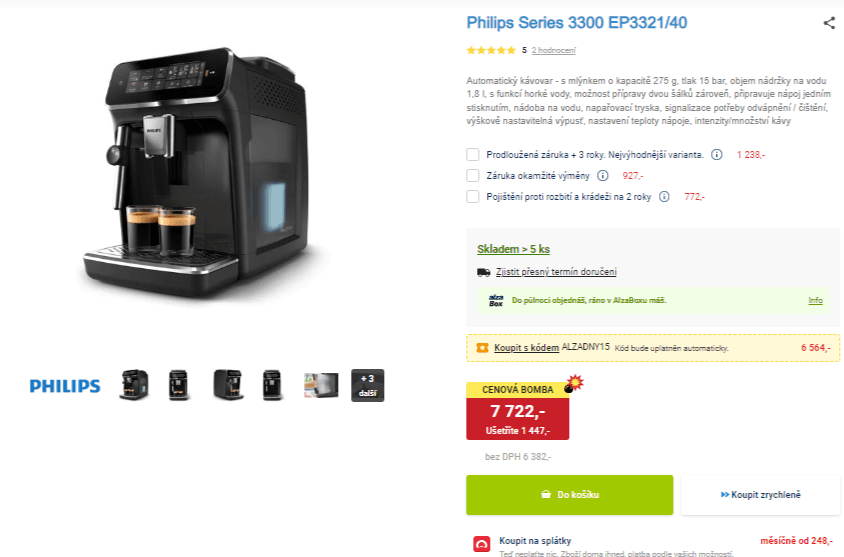Click the Koupit zrychleně button
Image resolution: width=844 pixels, height=557 pixels.
pos(760,495)
